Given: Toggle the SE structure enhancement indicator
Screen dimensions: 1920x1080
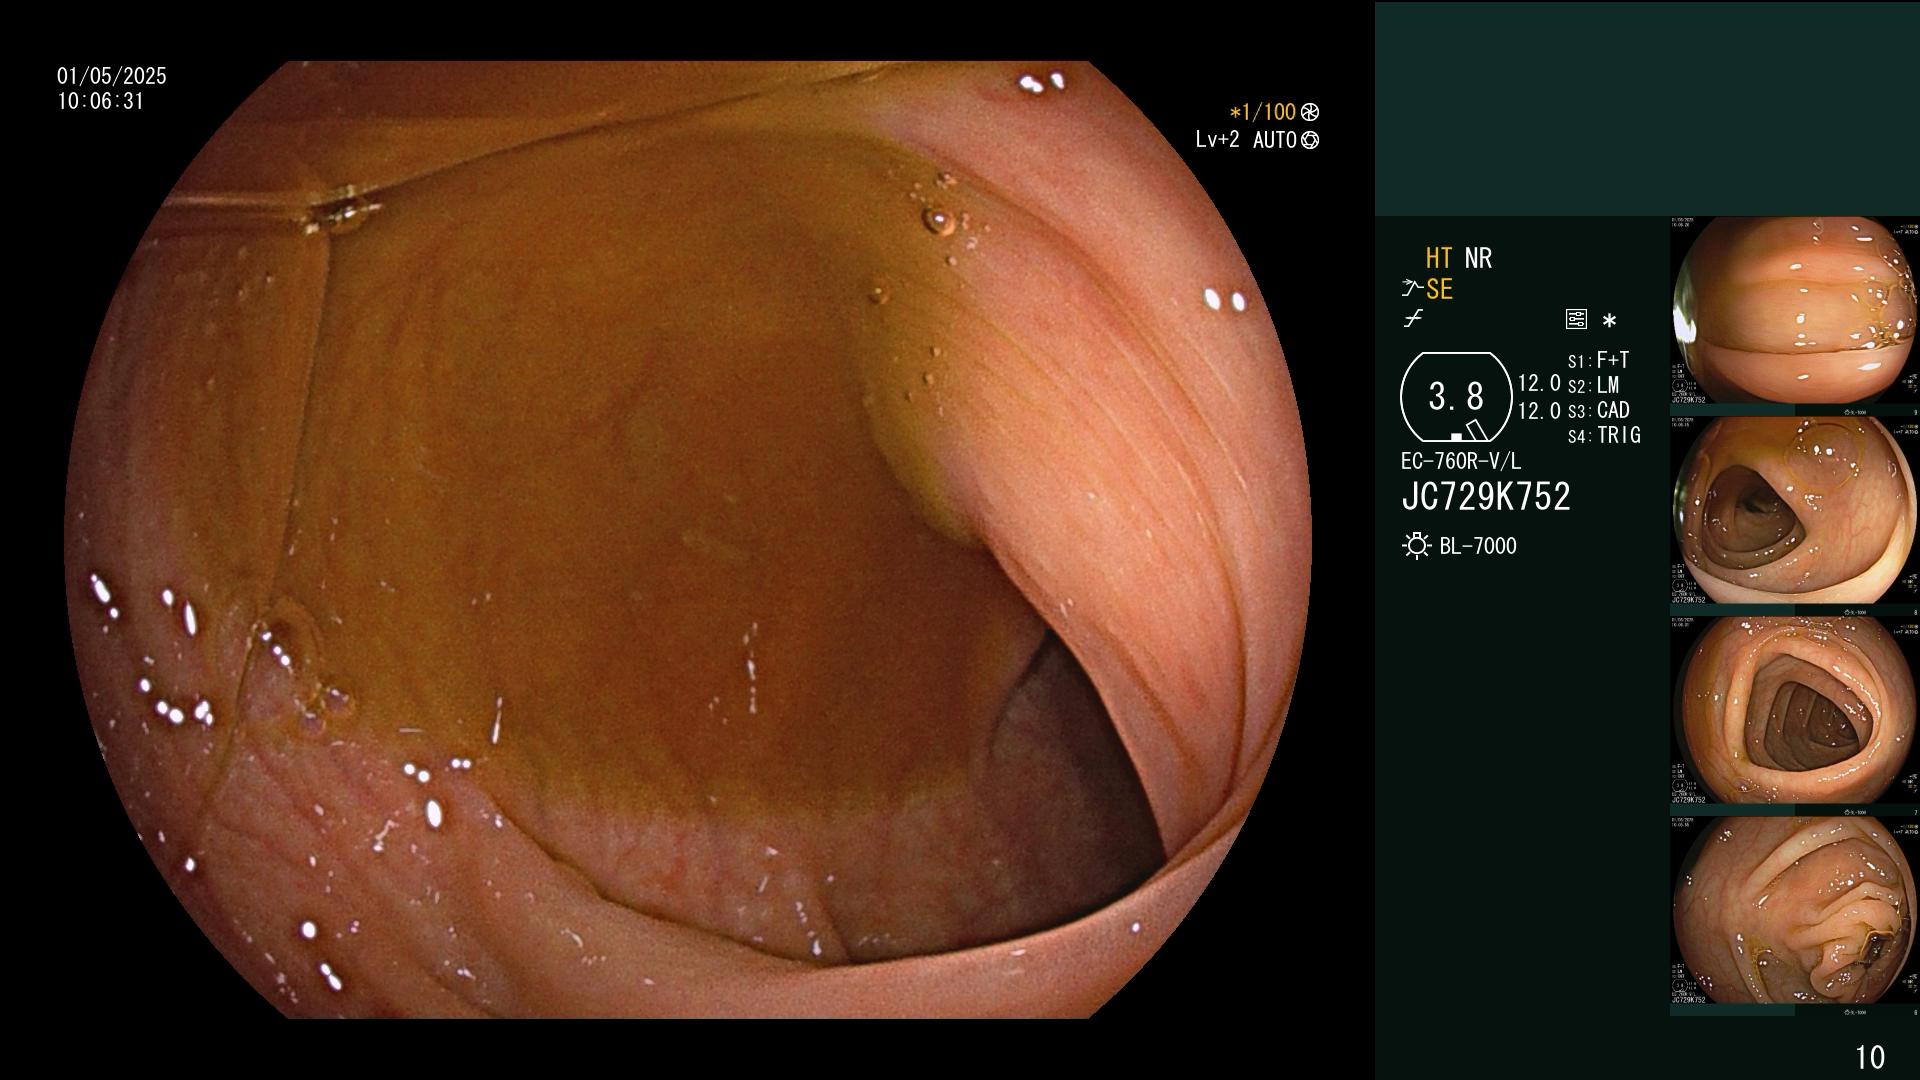Looking at the screenshot, I should coord(1439,289).
